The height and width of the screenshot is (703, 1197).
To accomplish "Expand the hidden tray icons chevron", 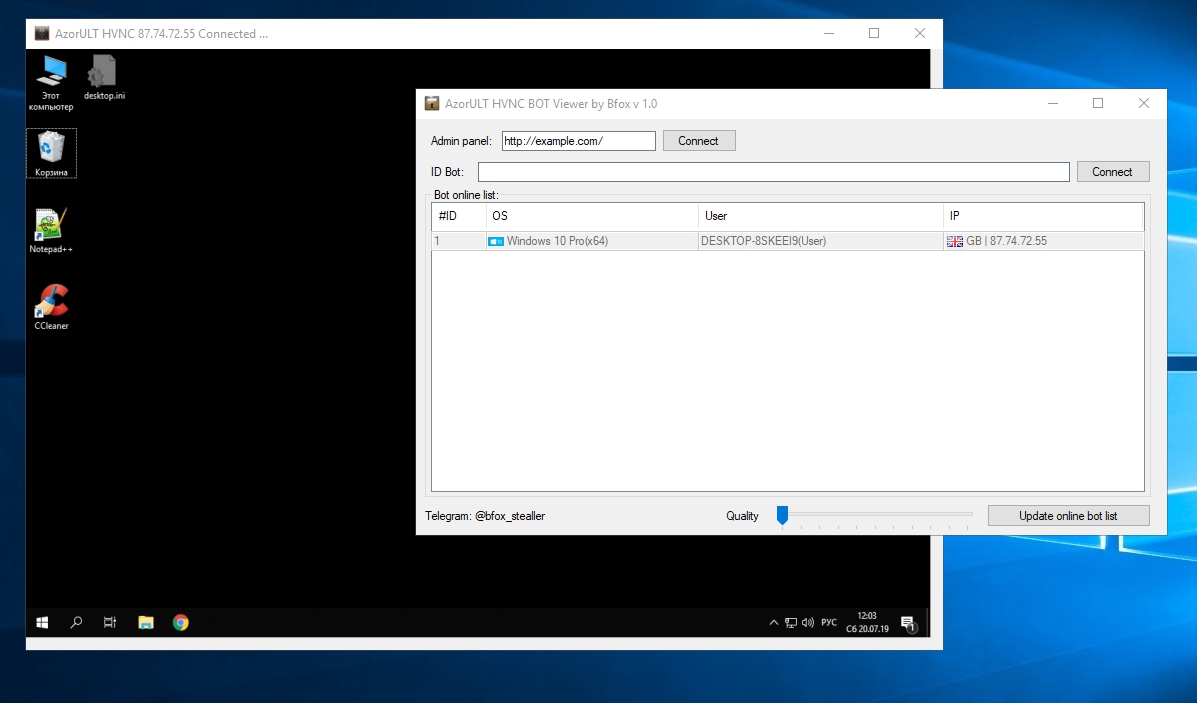I will click(773, 622).
